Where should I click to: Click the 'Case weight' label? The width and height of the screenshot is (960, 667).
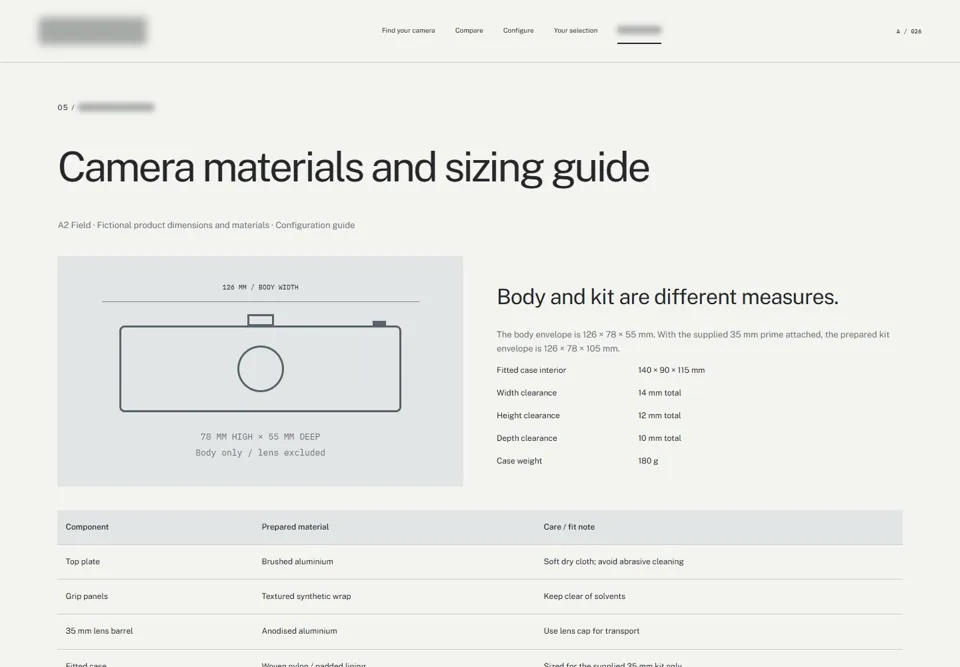tap(519, 461)
